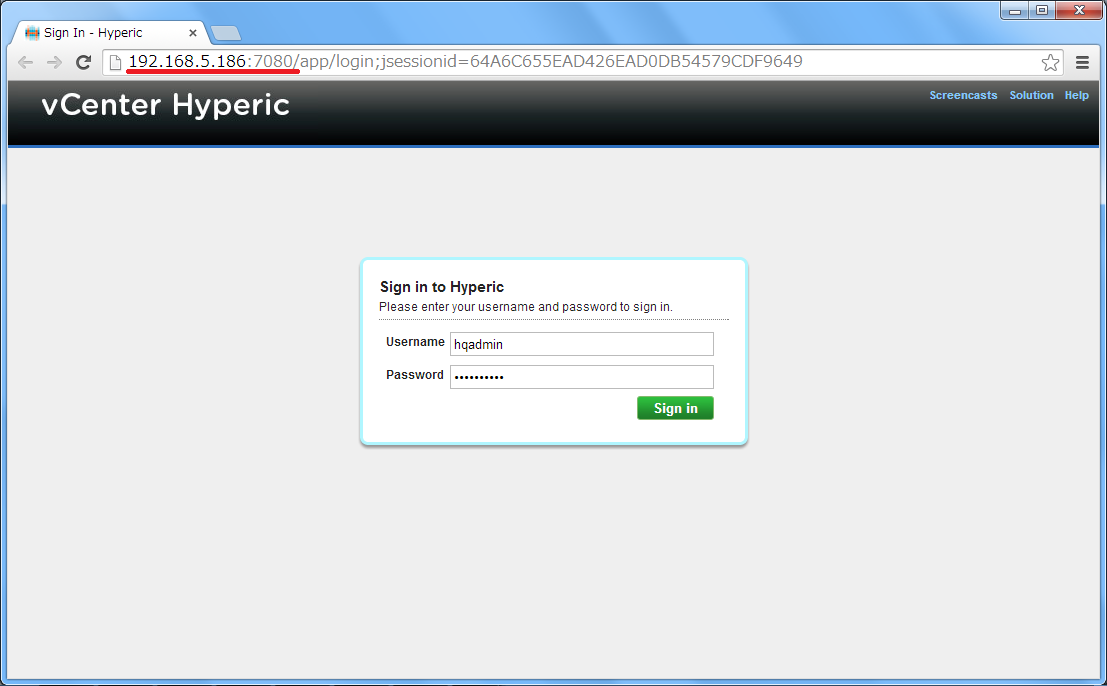This screenshot has height=686, width=1107.
Task: Focus the Username field with hqadmin
Action: coord(582,344)
